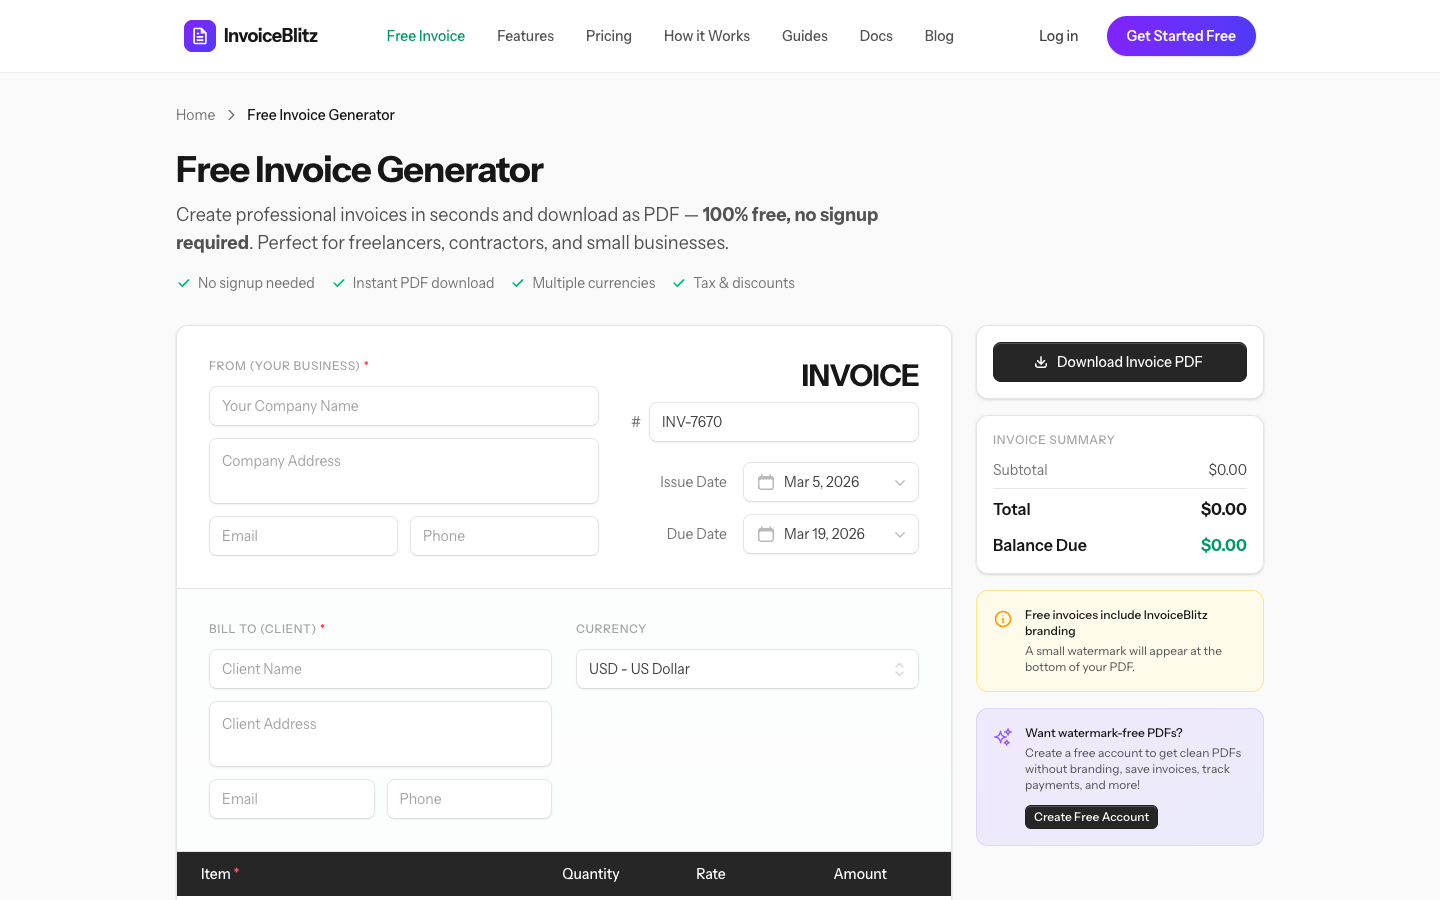Image resolution: width=1440 pixels, height=900 pixels.
Task: Click the InvoiceBlitz logo icon
Action: [200, 35]
